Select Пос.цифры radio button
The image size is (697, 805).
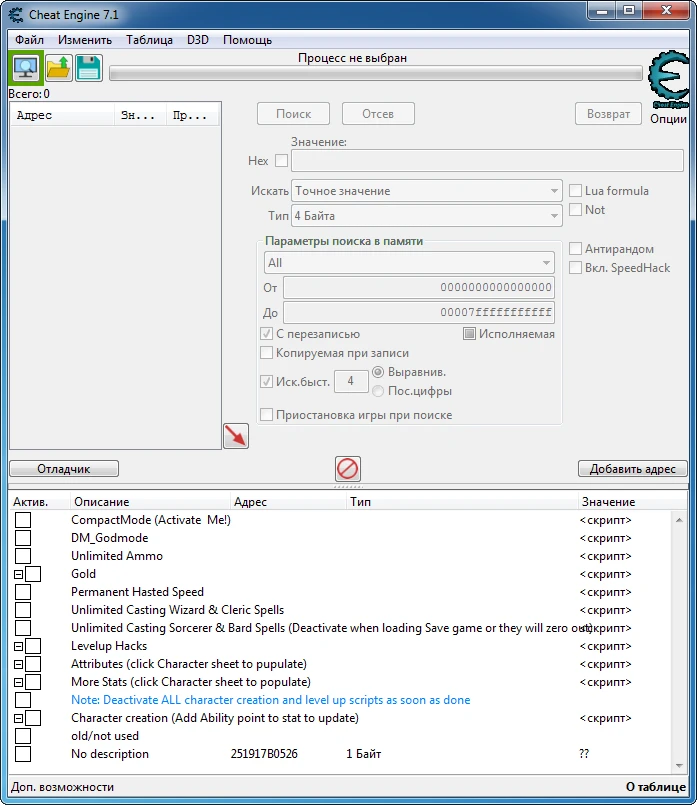click(x=378, y=391)
